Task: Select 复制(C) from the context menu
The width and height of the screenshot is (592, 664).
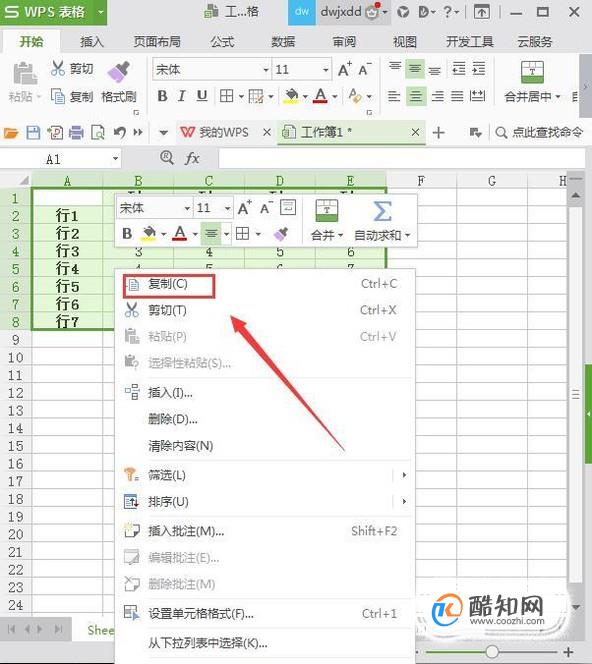Action: [x=169, y=285]
